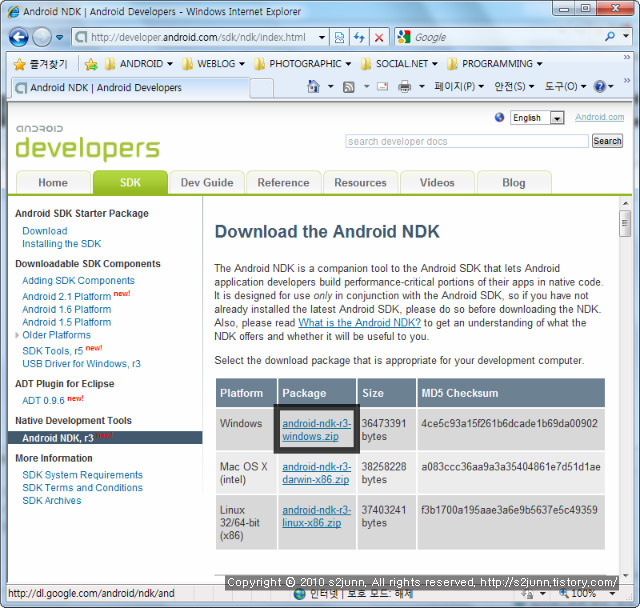Click the scrollbar down arrow
640x608 pixels.
tap(625, 575)
